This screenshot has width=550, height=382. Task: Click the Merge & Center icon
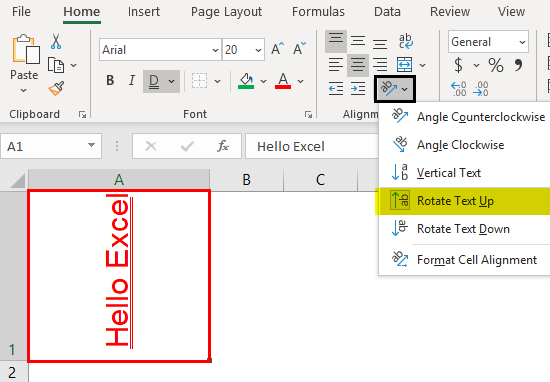[x=404, y=65]
